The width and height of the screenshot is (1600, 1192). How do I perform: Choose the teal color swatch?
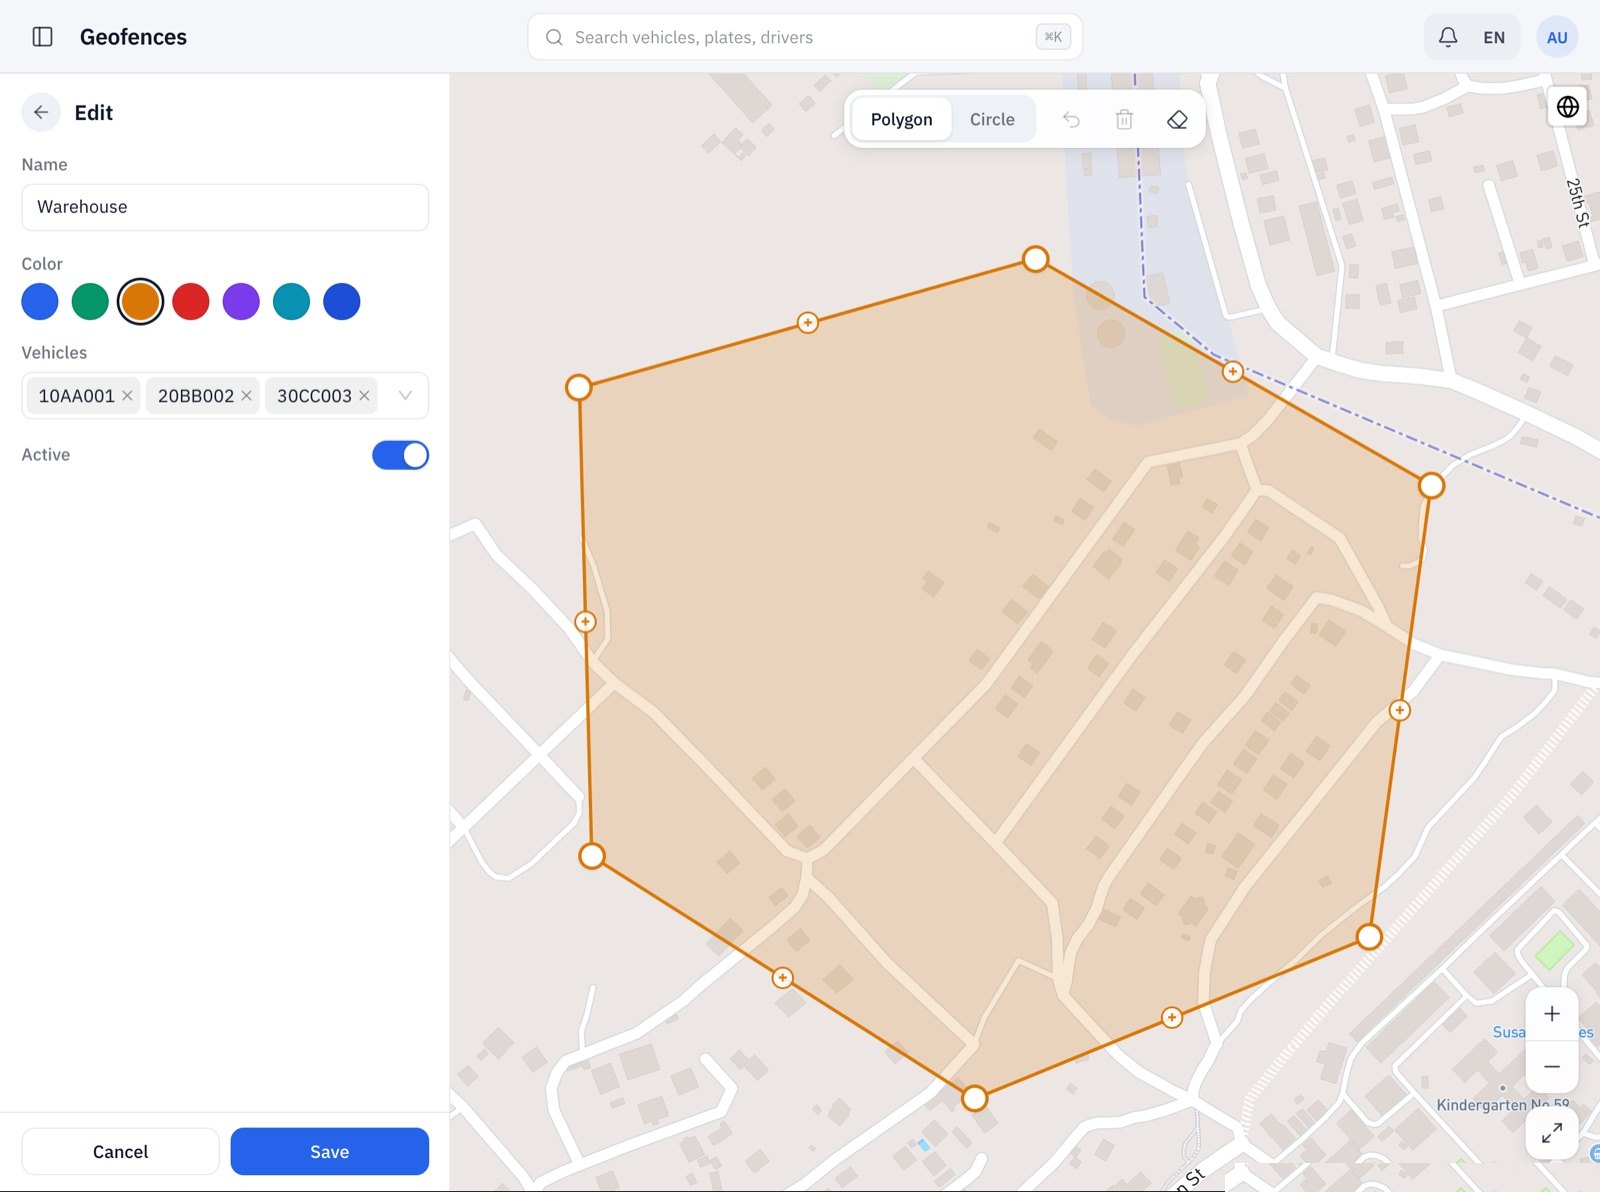coord(291,302)
